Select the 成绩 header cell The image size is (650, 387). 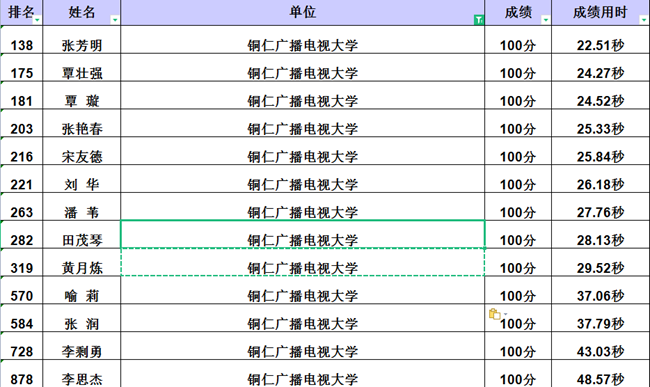tap(518, 12)
